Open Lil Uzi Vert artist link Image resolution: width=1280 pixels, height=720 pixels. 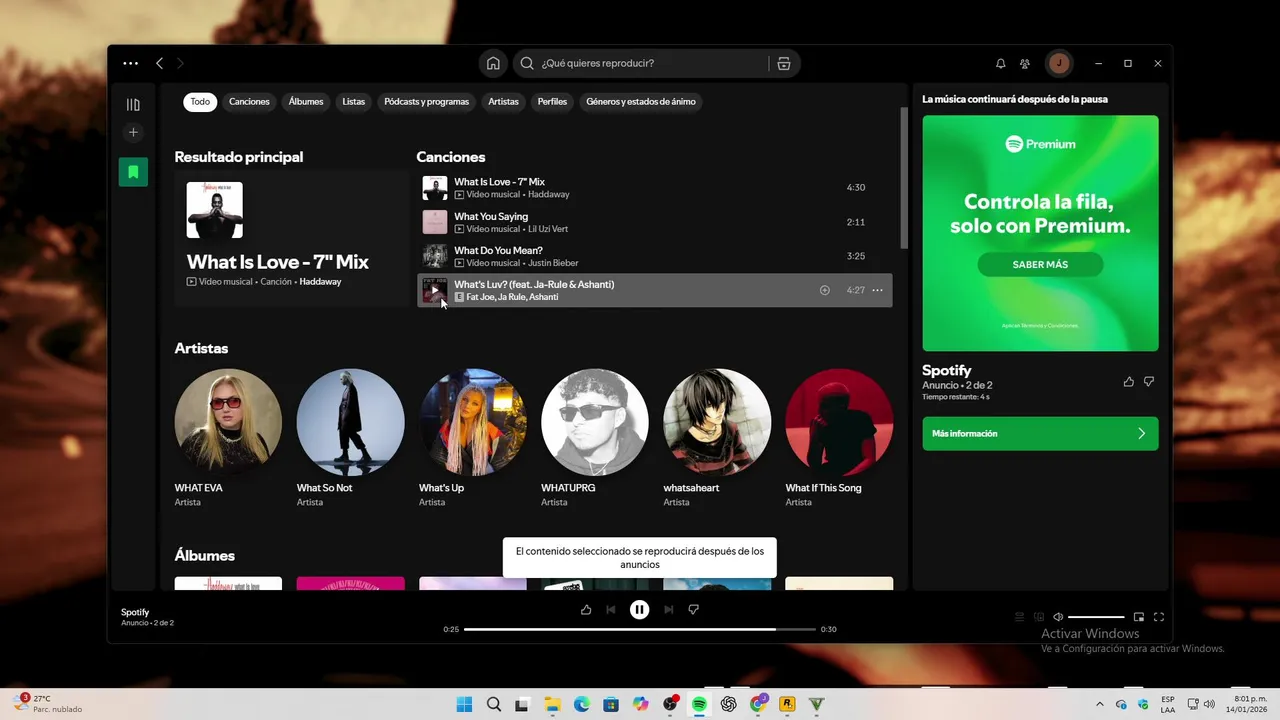coord(548,229)
